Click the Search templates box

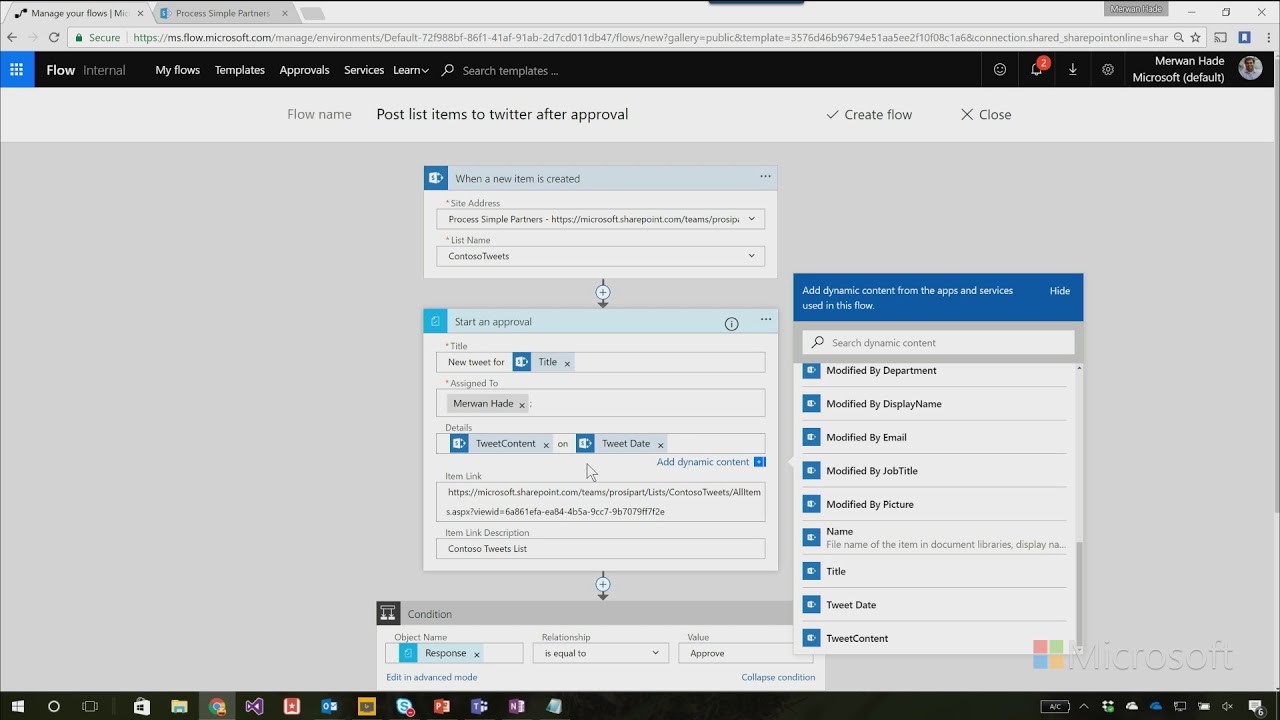(x=510, y=71)
